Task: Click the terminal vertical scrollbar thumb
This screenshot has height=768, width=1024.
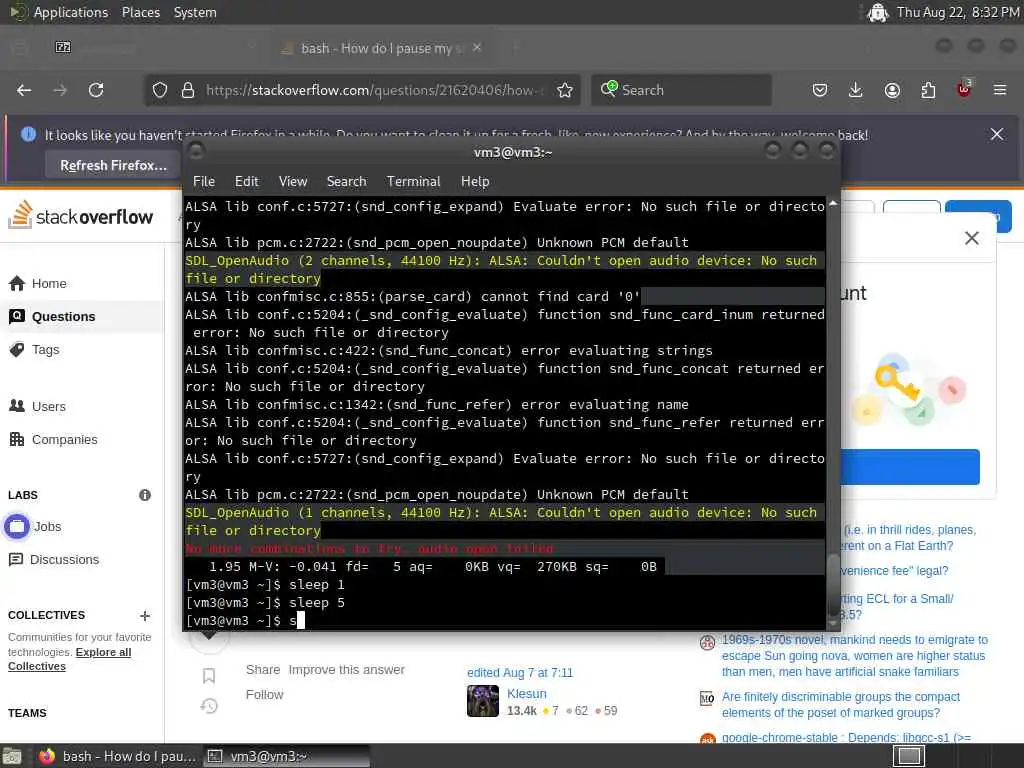Action: 833,584
